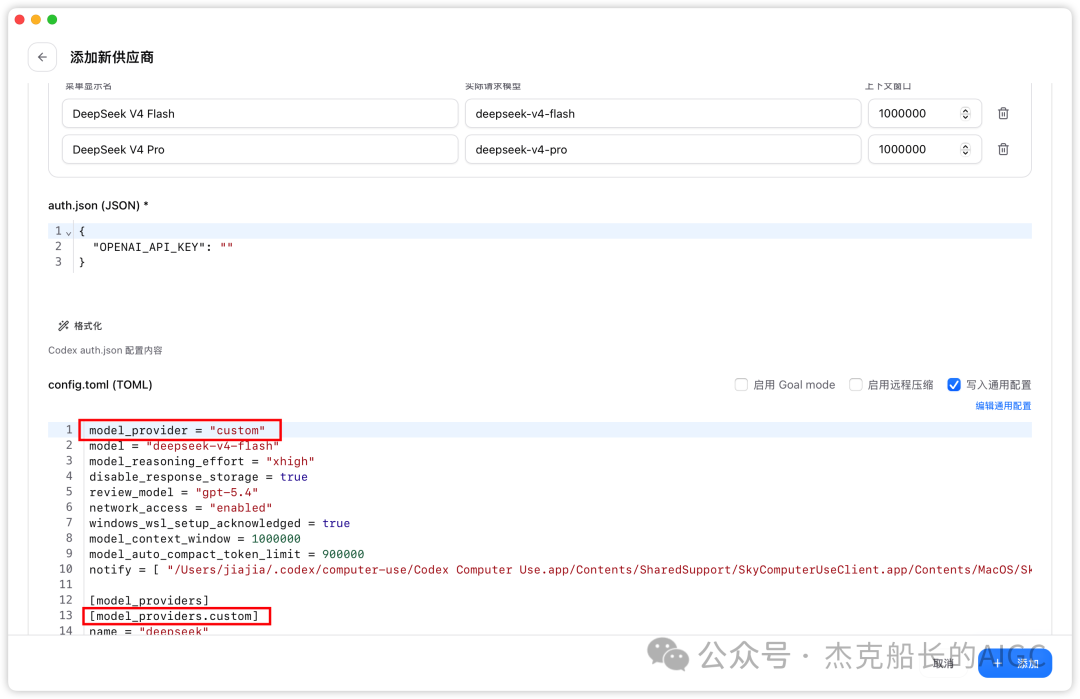
Task: Click the 格式化 format wand icon
Action: [x=63, y=326]
